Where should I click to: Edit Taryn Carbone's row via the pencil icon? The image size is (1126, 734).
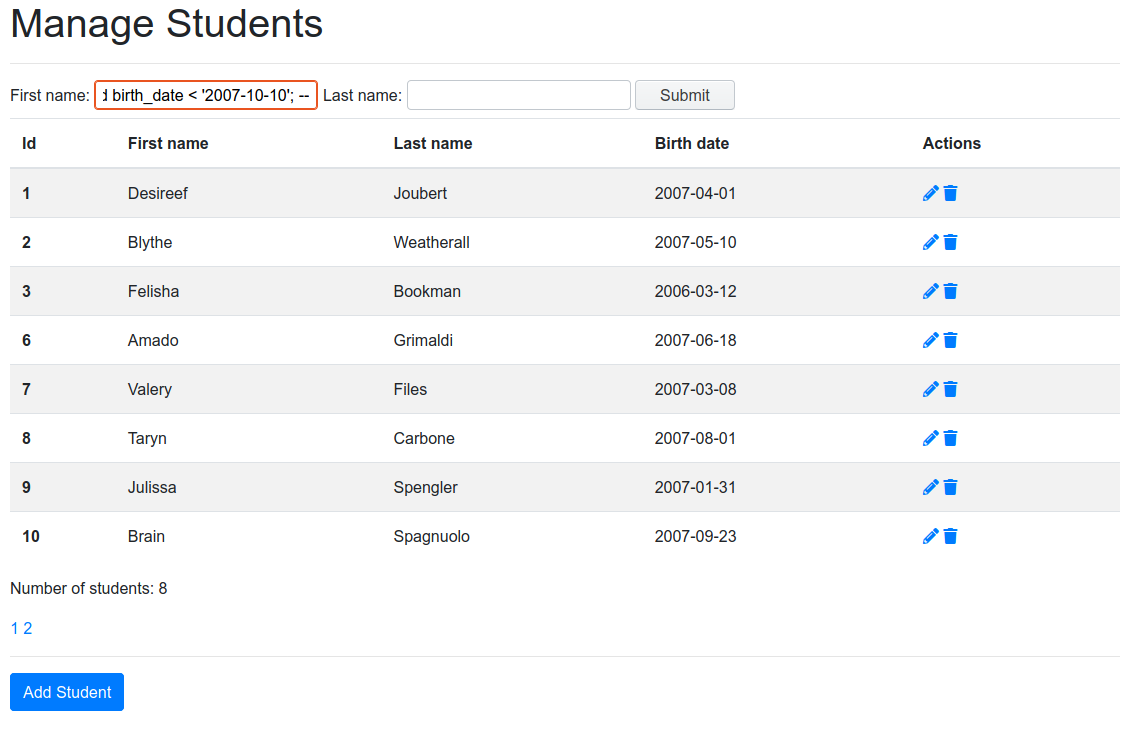coord(930,438)
